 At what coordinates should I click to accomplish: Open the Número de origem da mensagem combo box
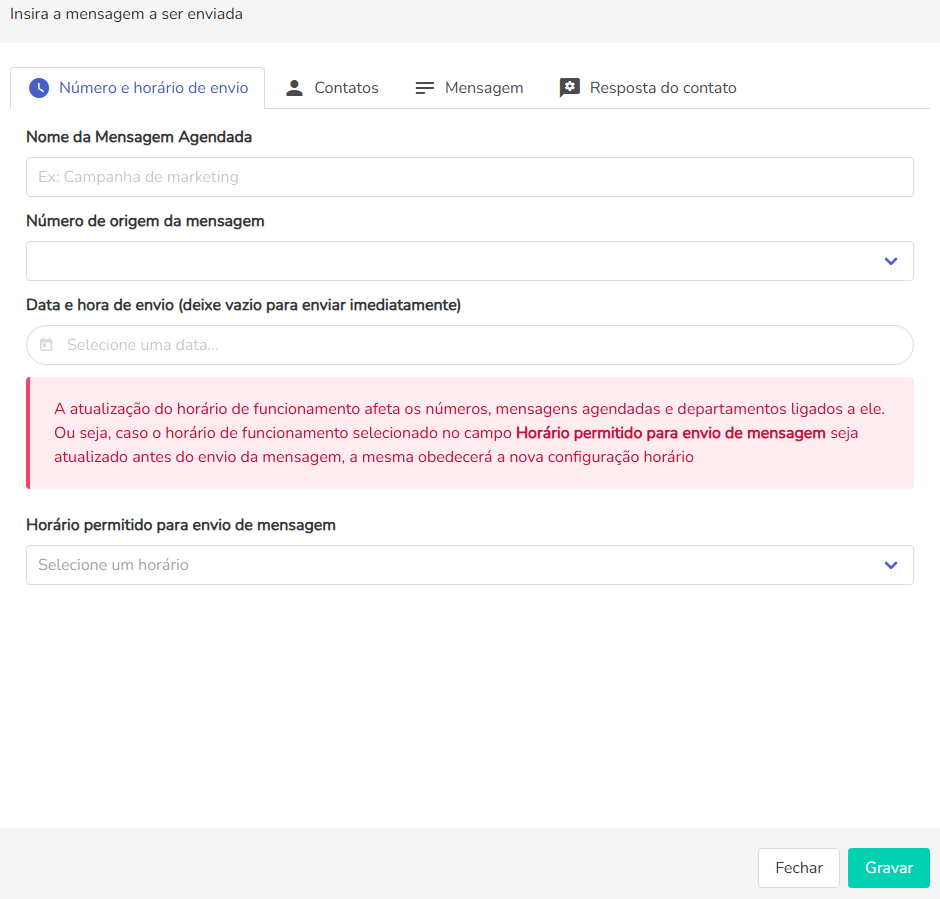coord(450,261)
